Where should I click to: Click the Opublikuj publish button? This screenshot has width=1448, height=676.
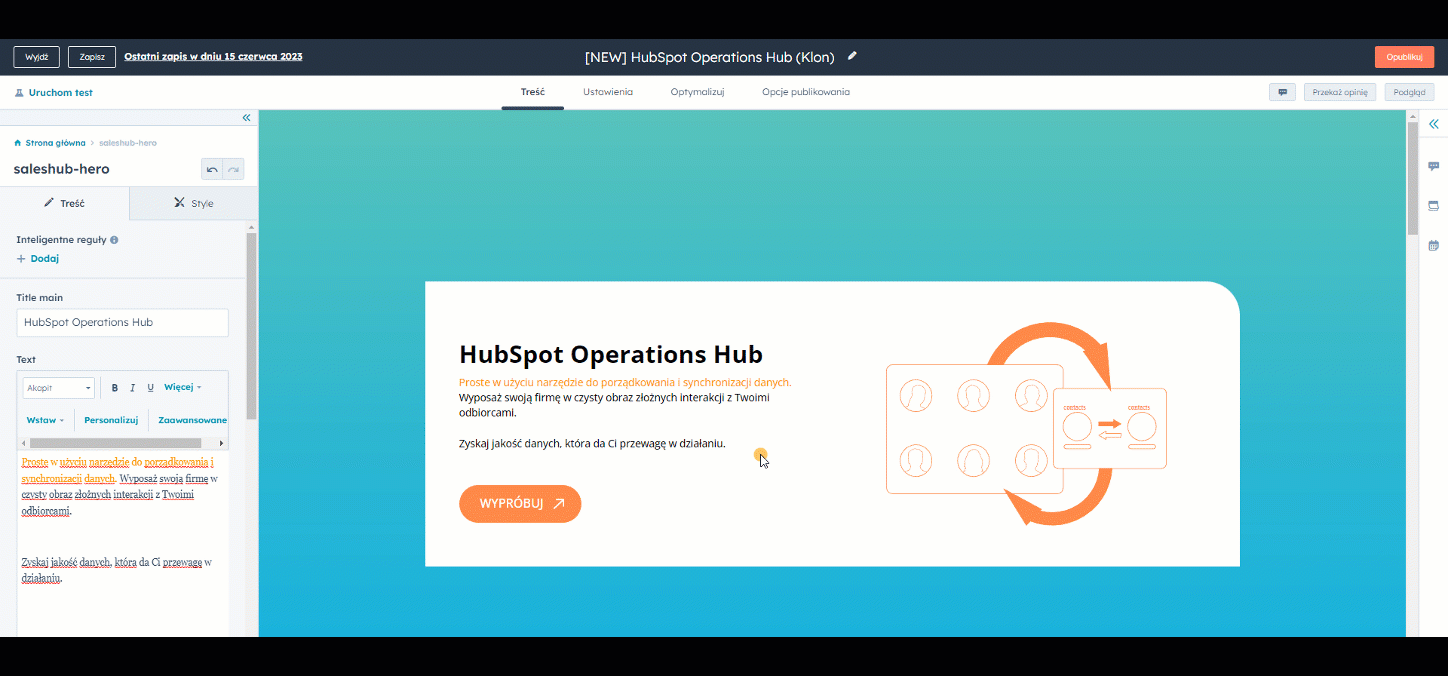click(1404, 57)
